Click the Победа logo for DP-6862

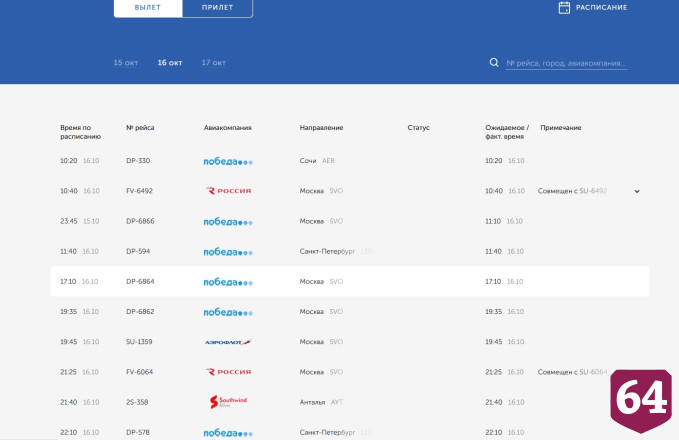(228, 312)
